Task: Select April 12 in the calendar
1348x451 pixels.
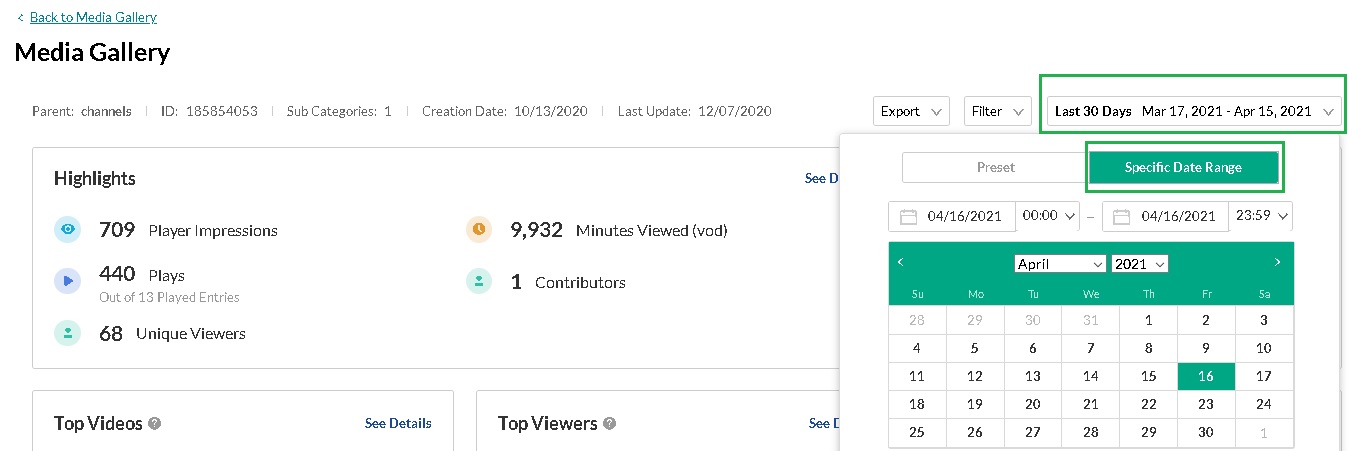Action: 975,376
